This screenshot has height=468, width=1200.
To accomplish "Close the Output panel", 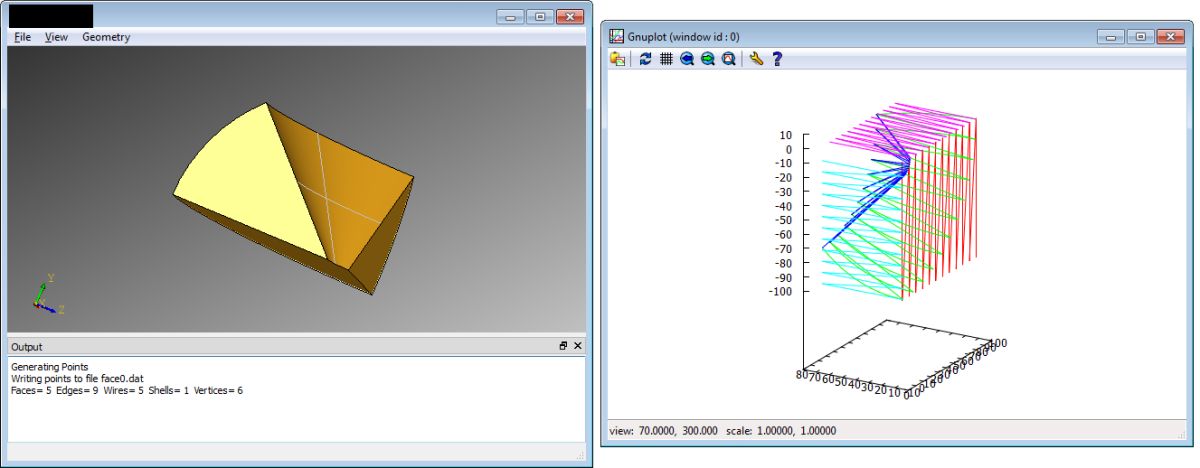I will point(577,346).
